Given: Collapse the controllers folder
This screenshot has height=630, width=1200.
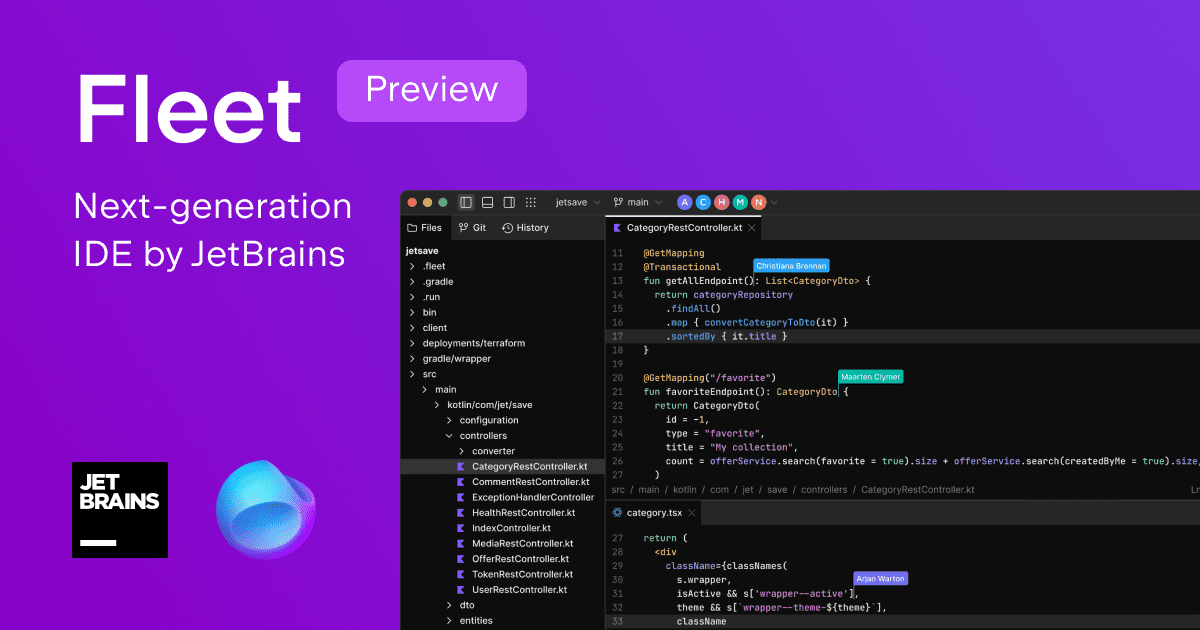Looking at the screenshot, I should coord(450,436).
